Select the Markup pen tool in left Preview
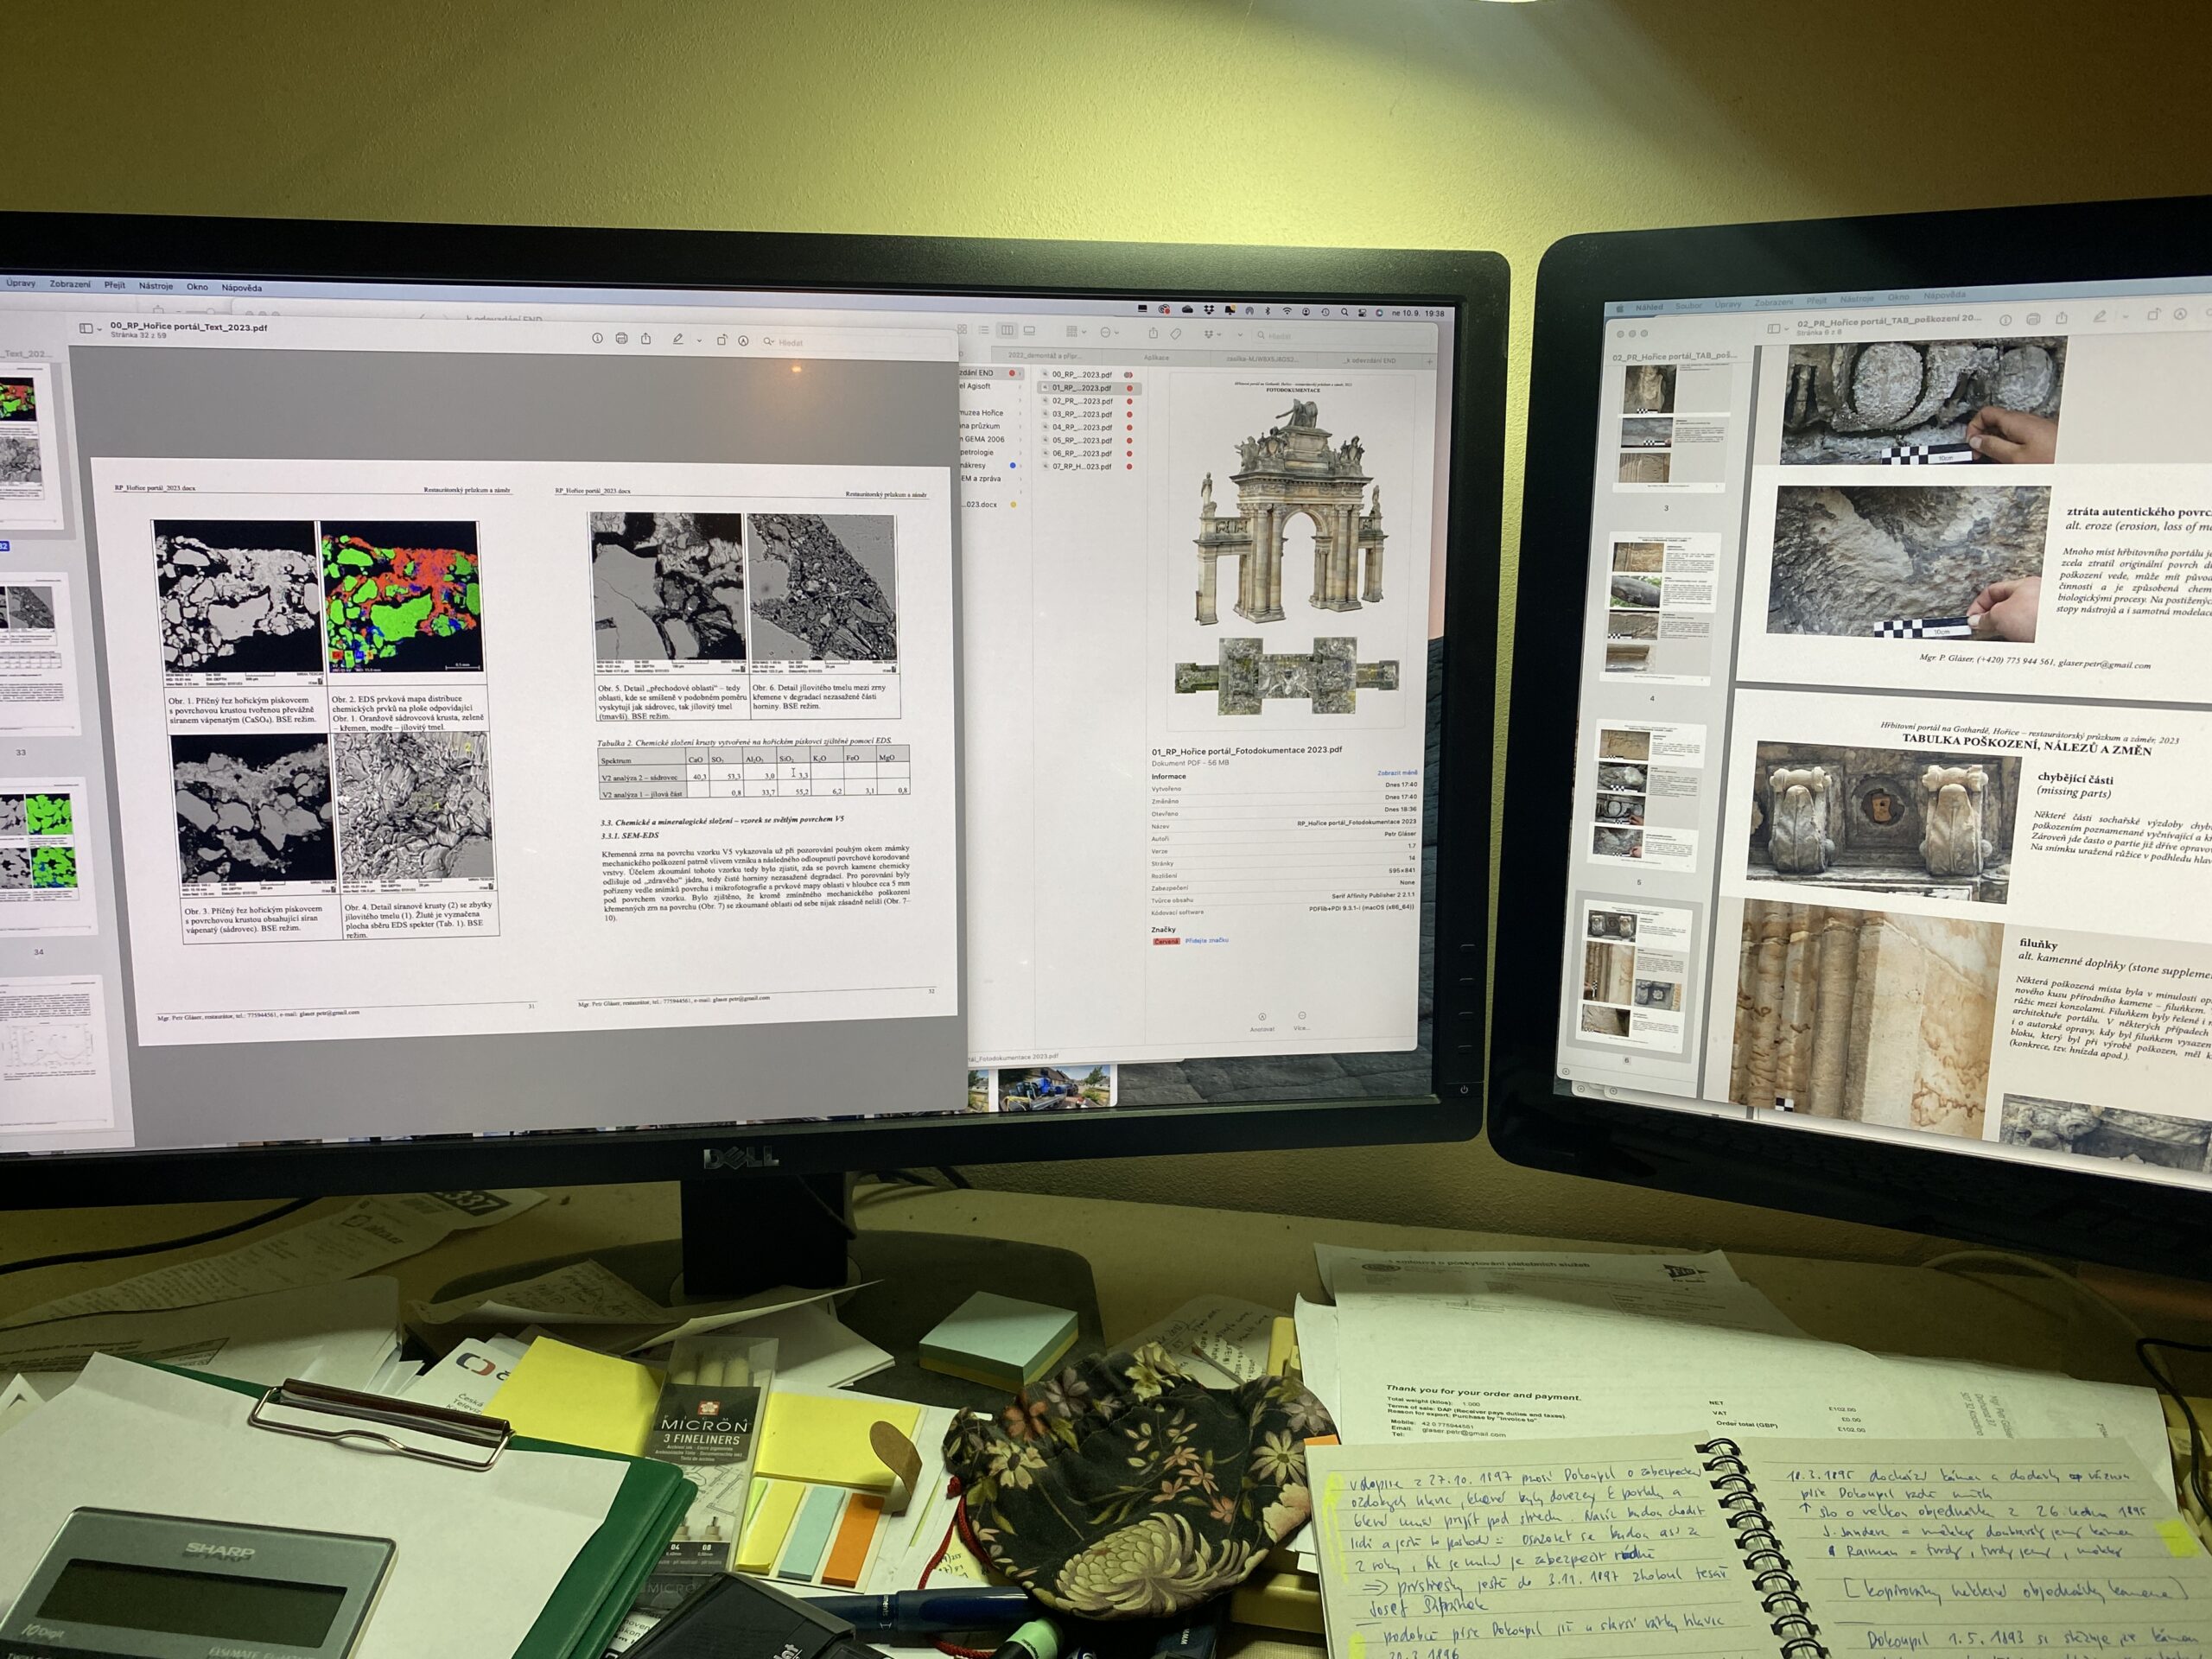Screen dimensions: 2212x1659 click(678, 339)
